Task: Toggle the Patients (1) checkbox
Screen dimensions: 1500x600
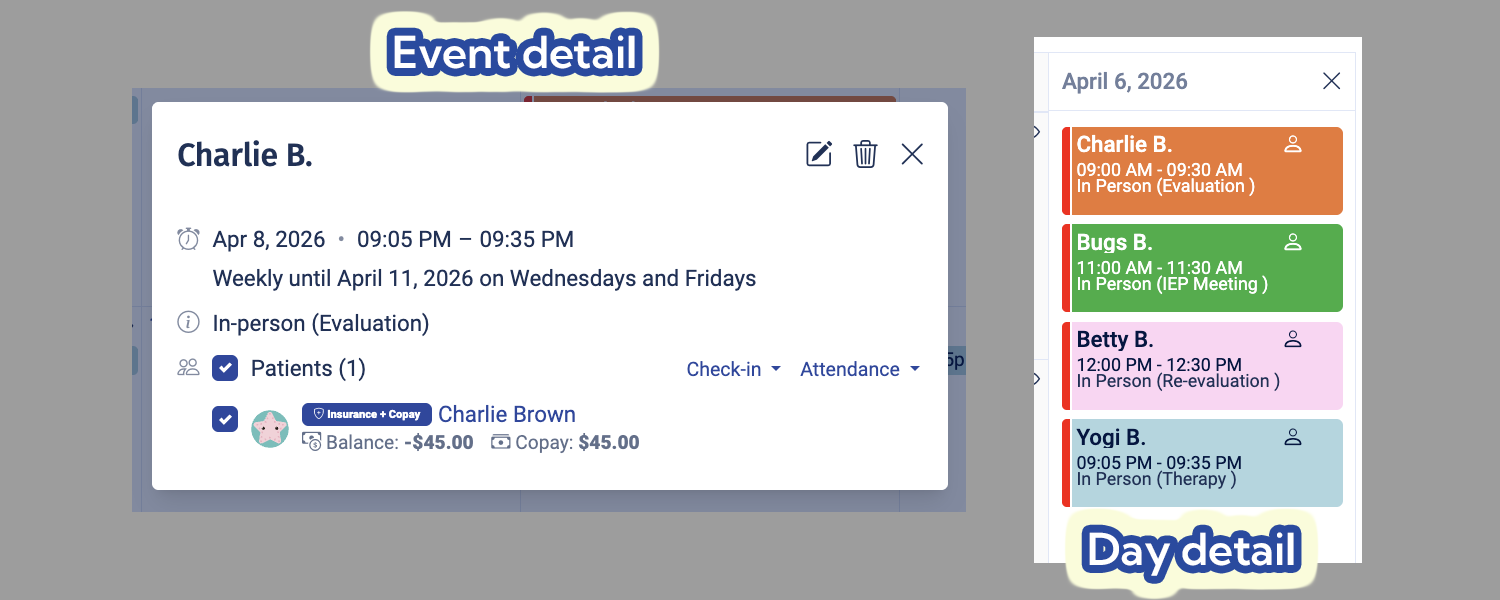Action: coord(226,368)
